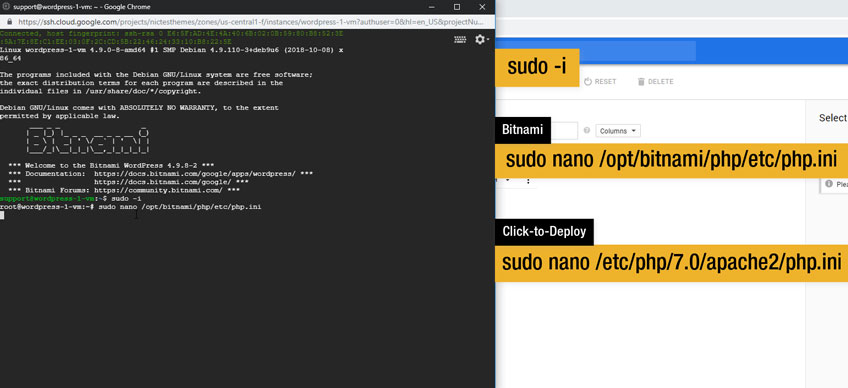This screenshot has height=388, width=848.
Task: Maximize the SSH Chrome window
Action: (x=457, y=7)
